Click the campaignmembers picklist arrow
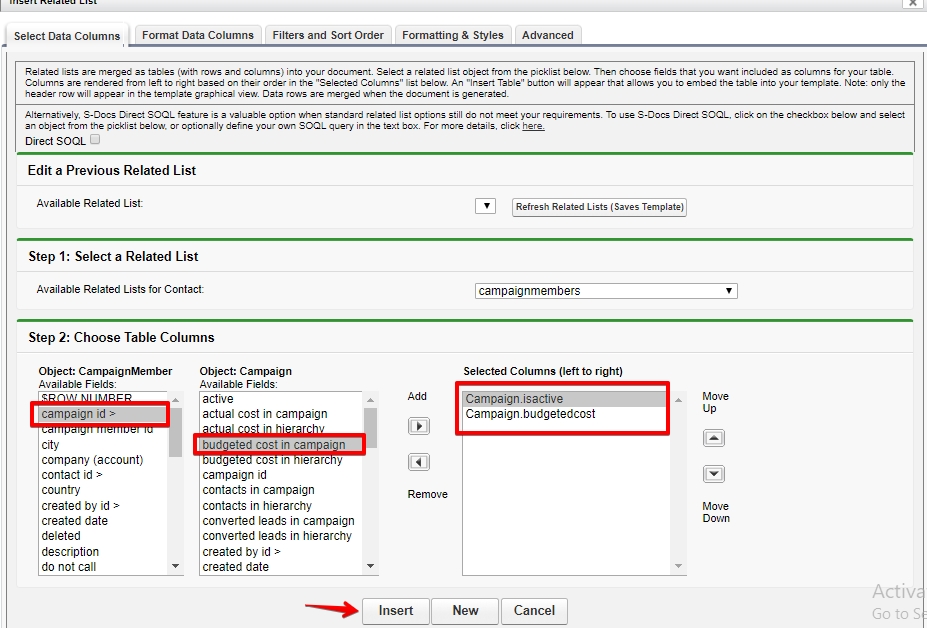The height and width of the screenshot is (628, 927). point(728,289)
